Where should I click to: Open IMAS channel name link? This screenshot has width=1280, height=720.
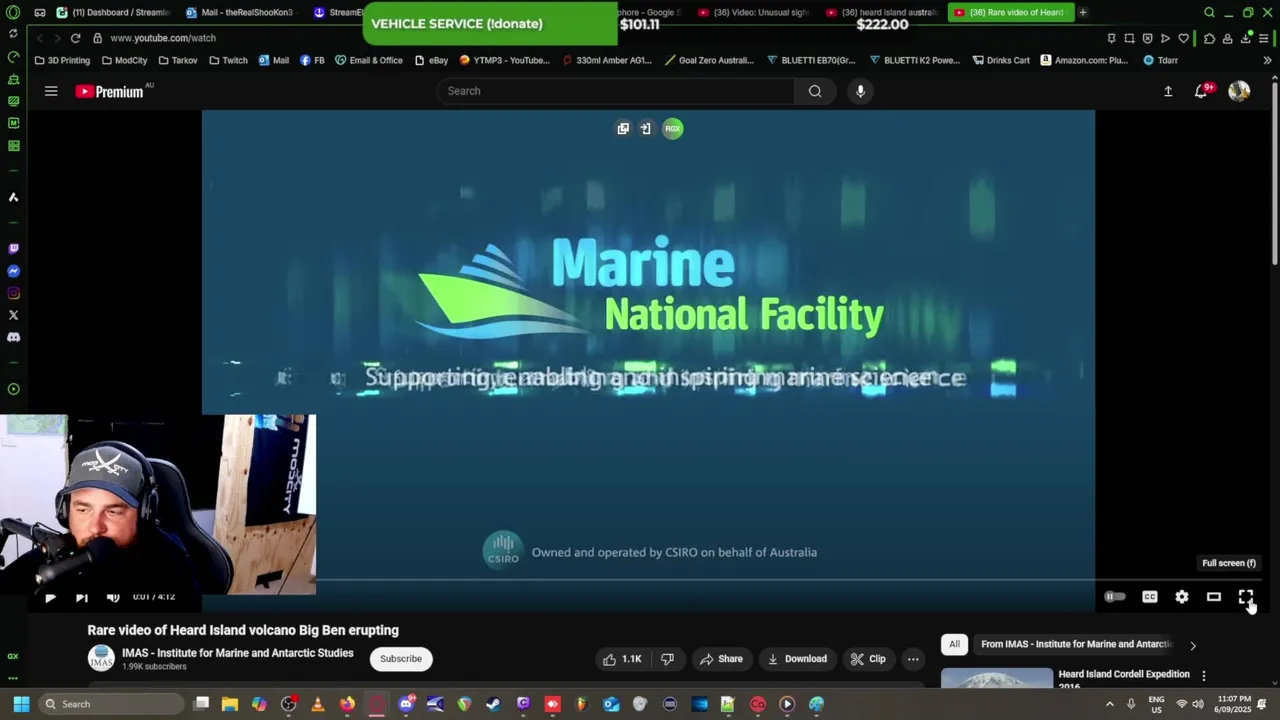(x=238, y=653)
